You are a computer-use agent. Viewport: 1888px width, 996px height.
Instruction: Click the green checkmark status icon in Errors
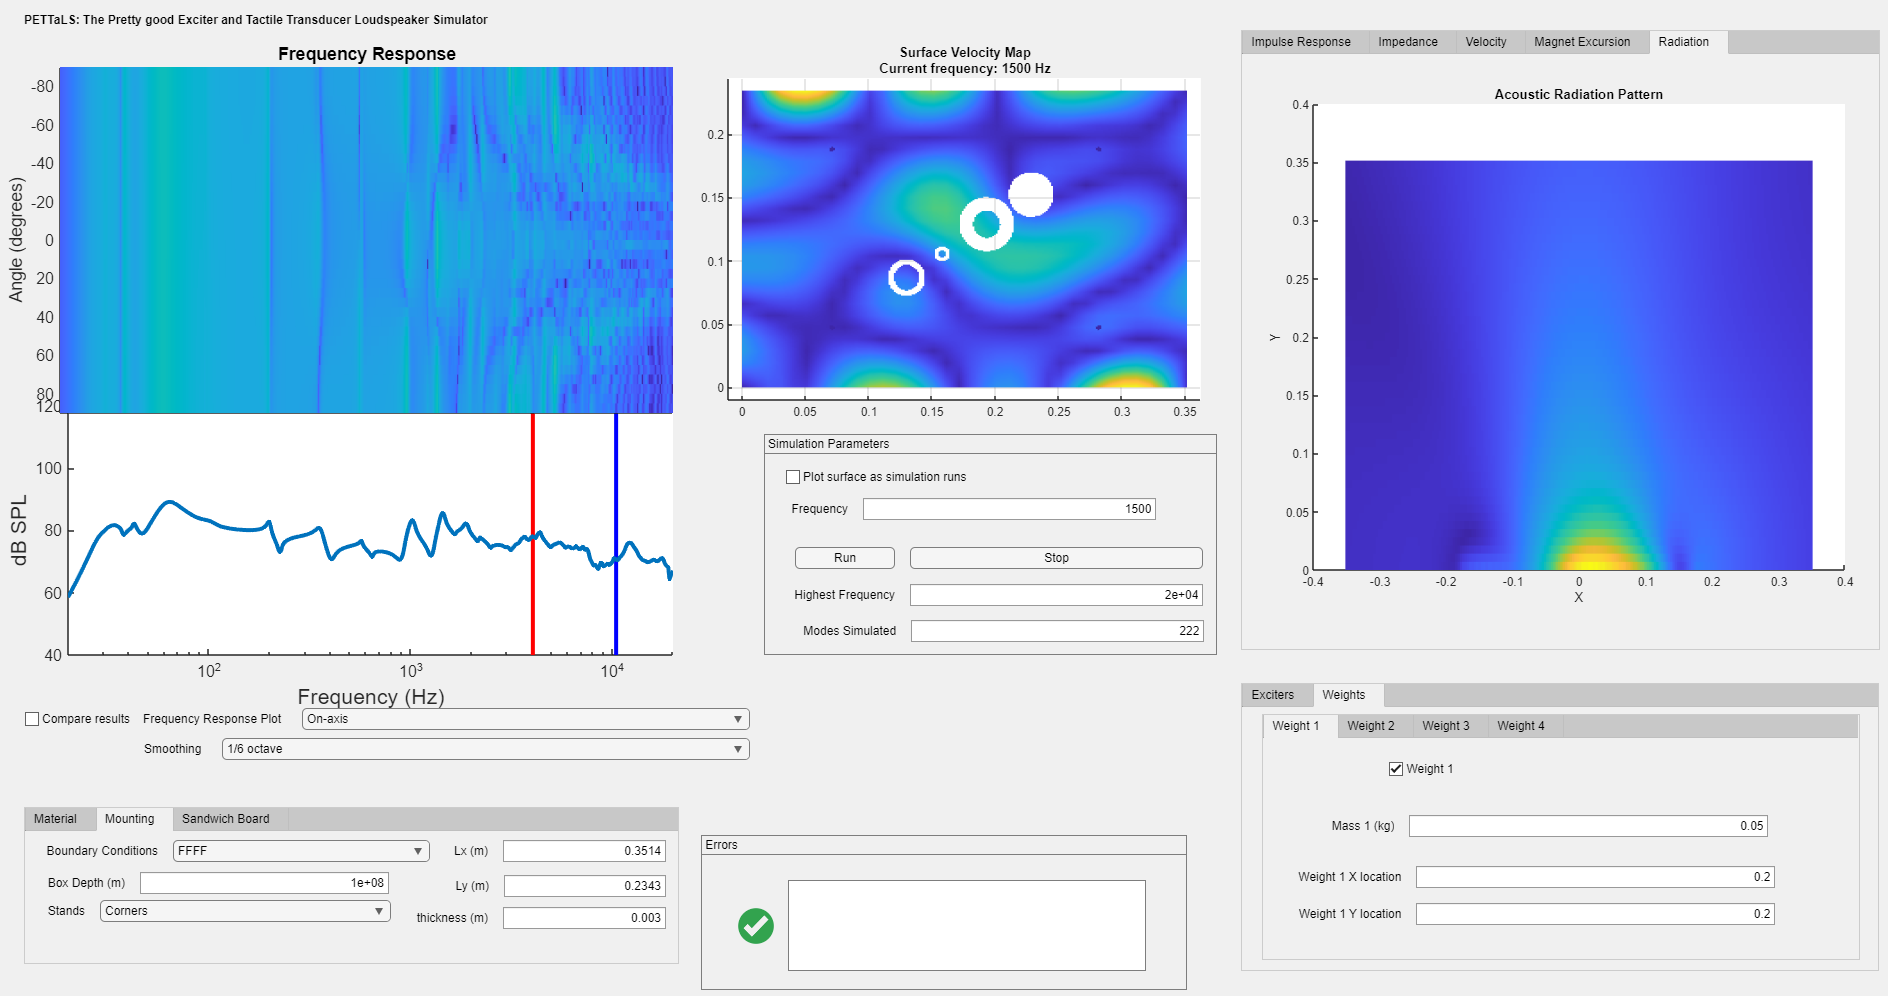tap(756, 926)
